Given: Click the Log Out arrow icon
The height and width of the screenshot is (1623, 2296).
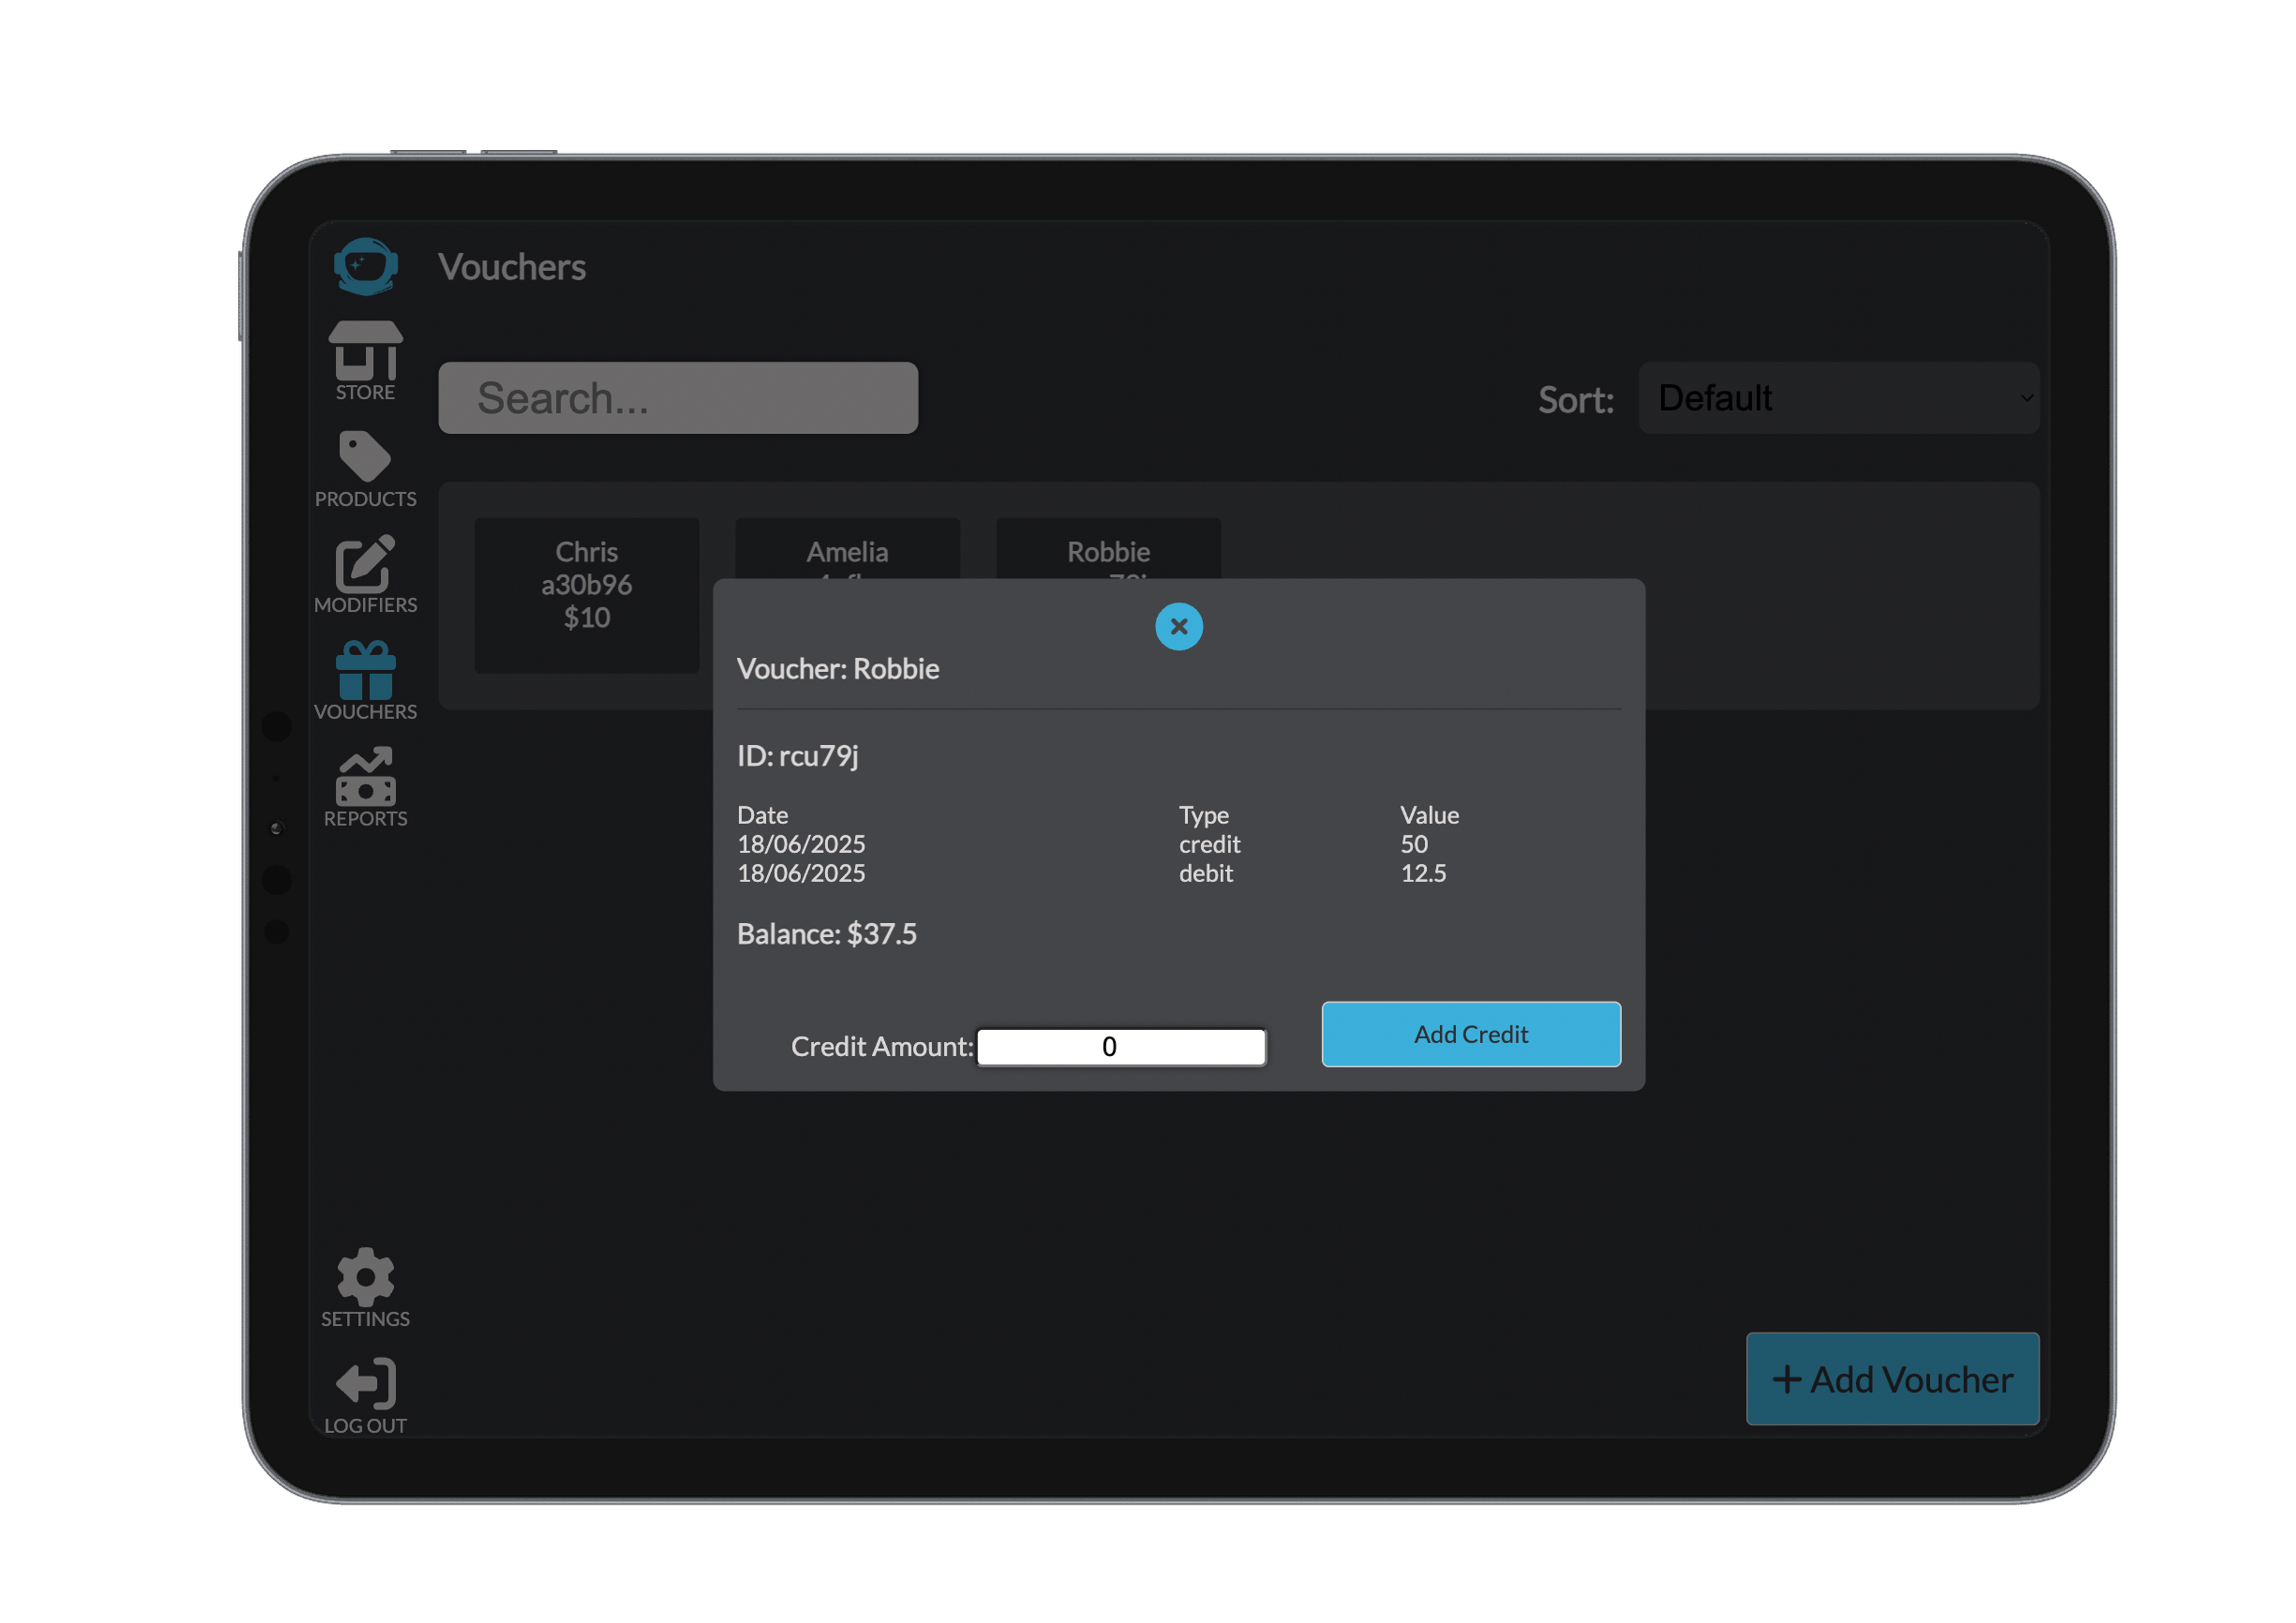Looking at the screenshot, I should tap(365, 1384).
